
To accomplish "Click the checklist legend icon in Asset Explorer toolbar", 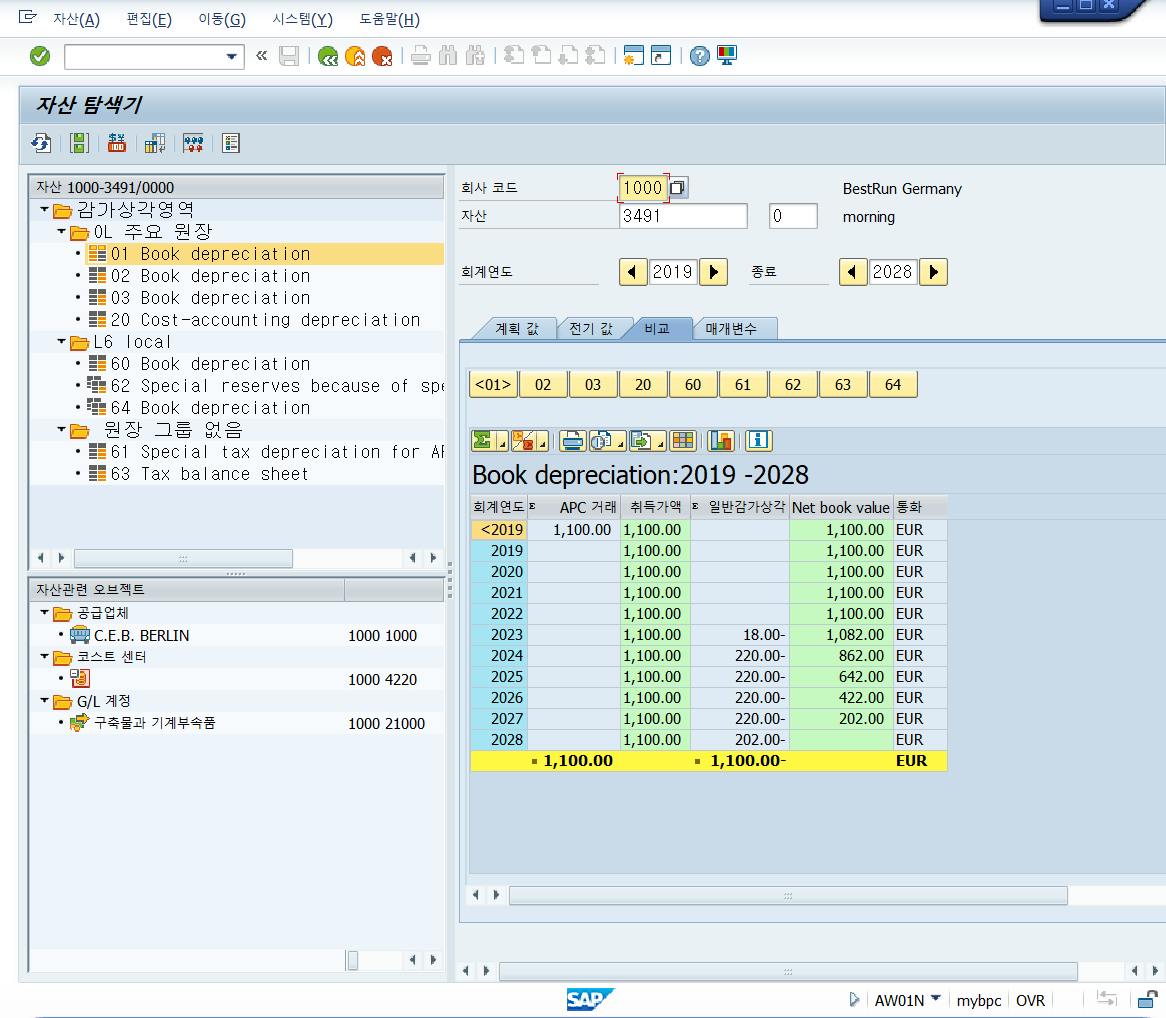I will coord(231,143).
